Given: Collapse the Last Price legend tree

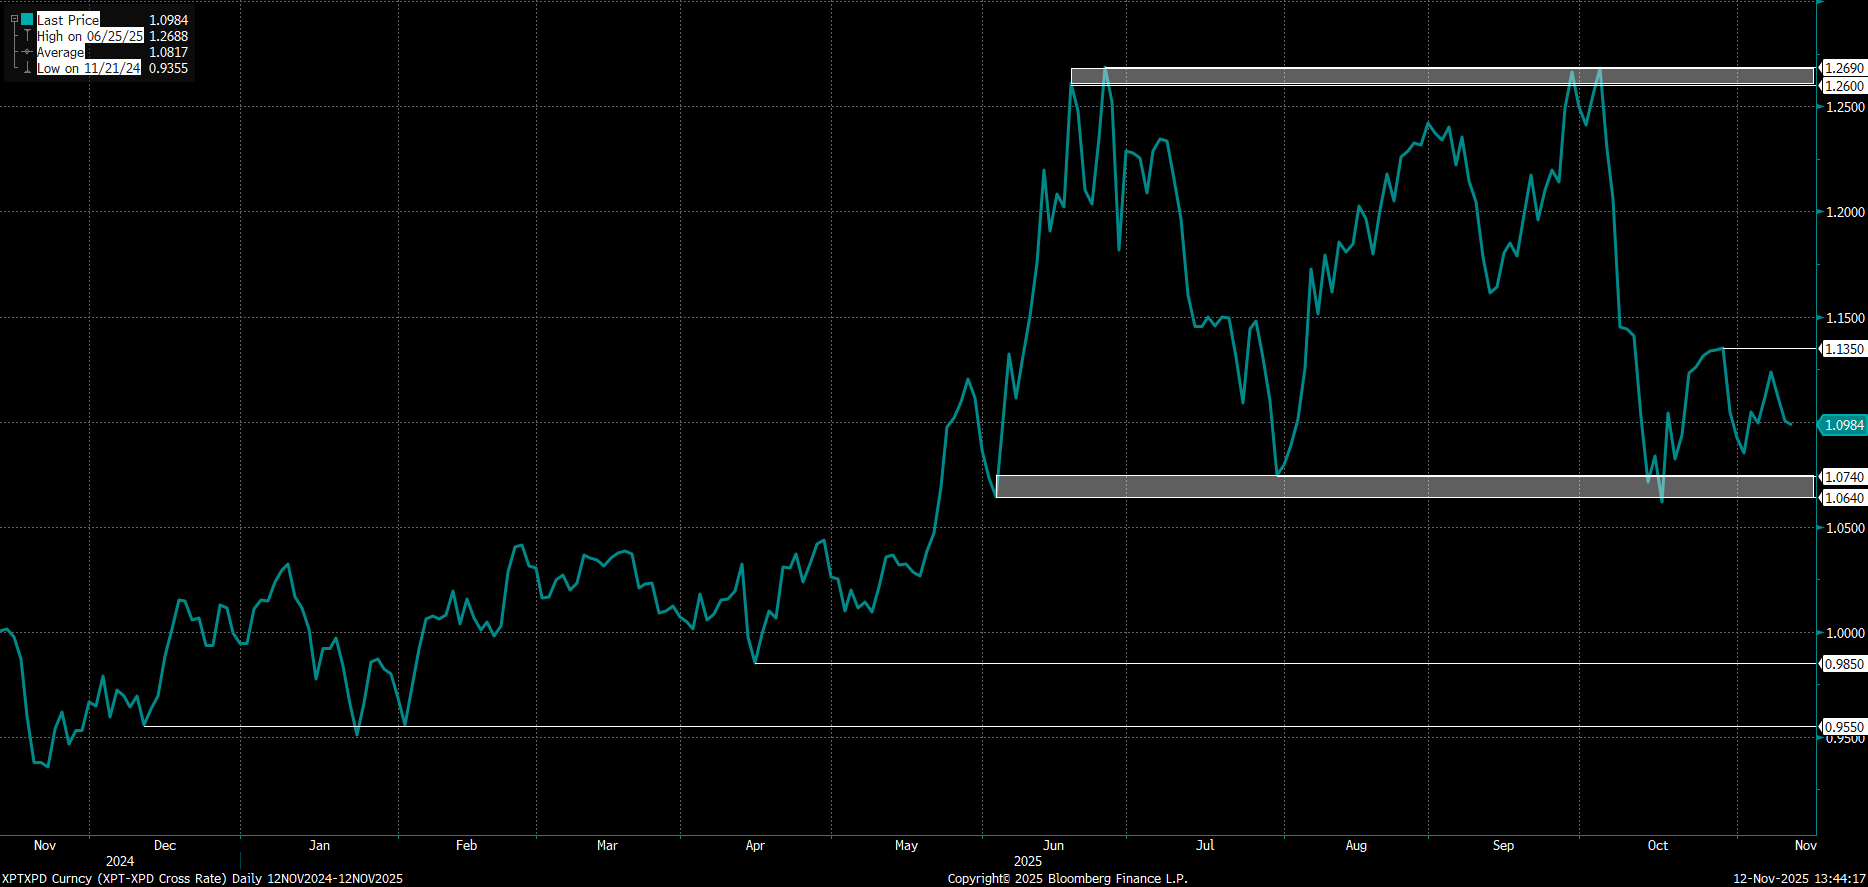Looking at the screenshot, I should coord(14,19).
